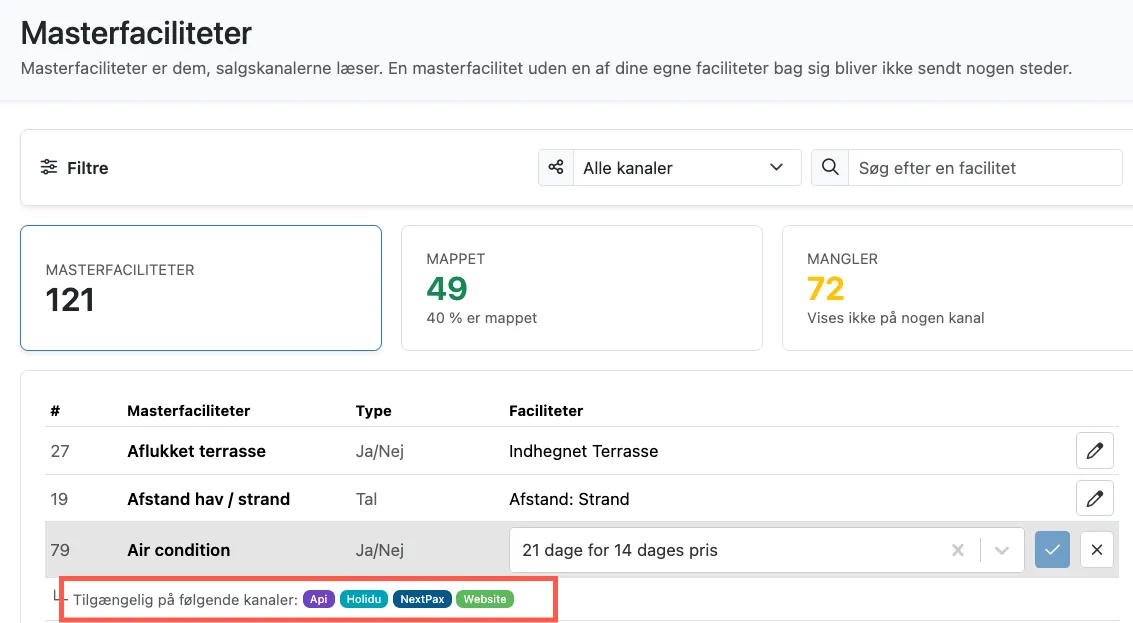The height and width of the screenshot is (623, 1133).
Task: Click row number 27
Action: (x=60, y=451)
